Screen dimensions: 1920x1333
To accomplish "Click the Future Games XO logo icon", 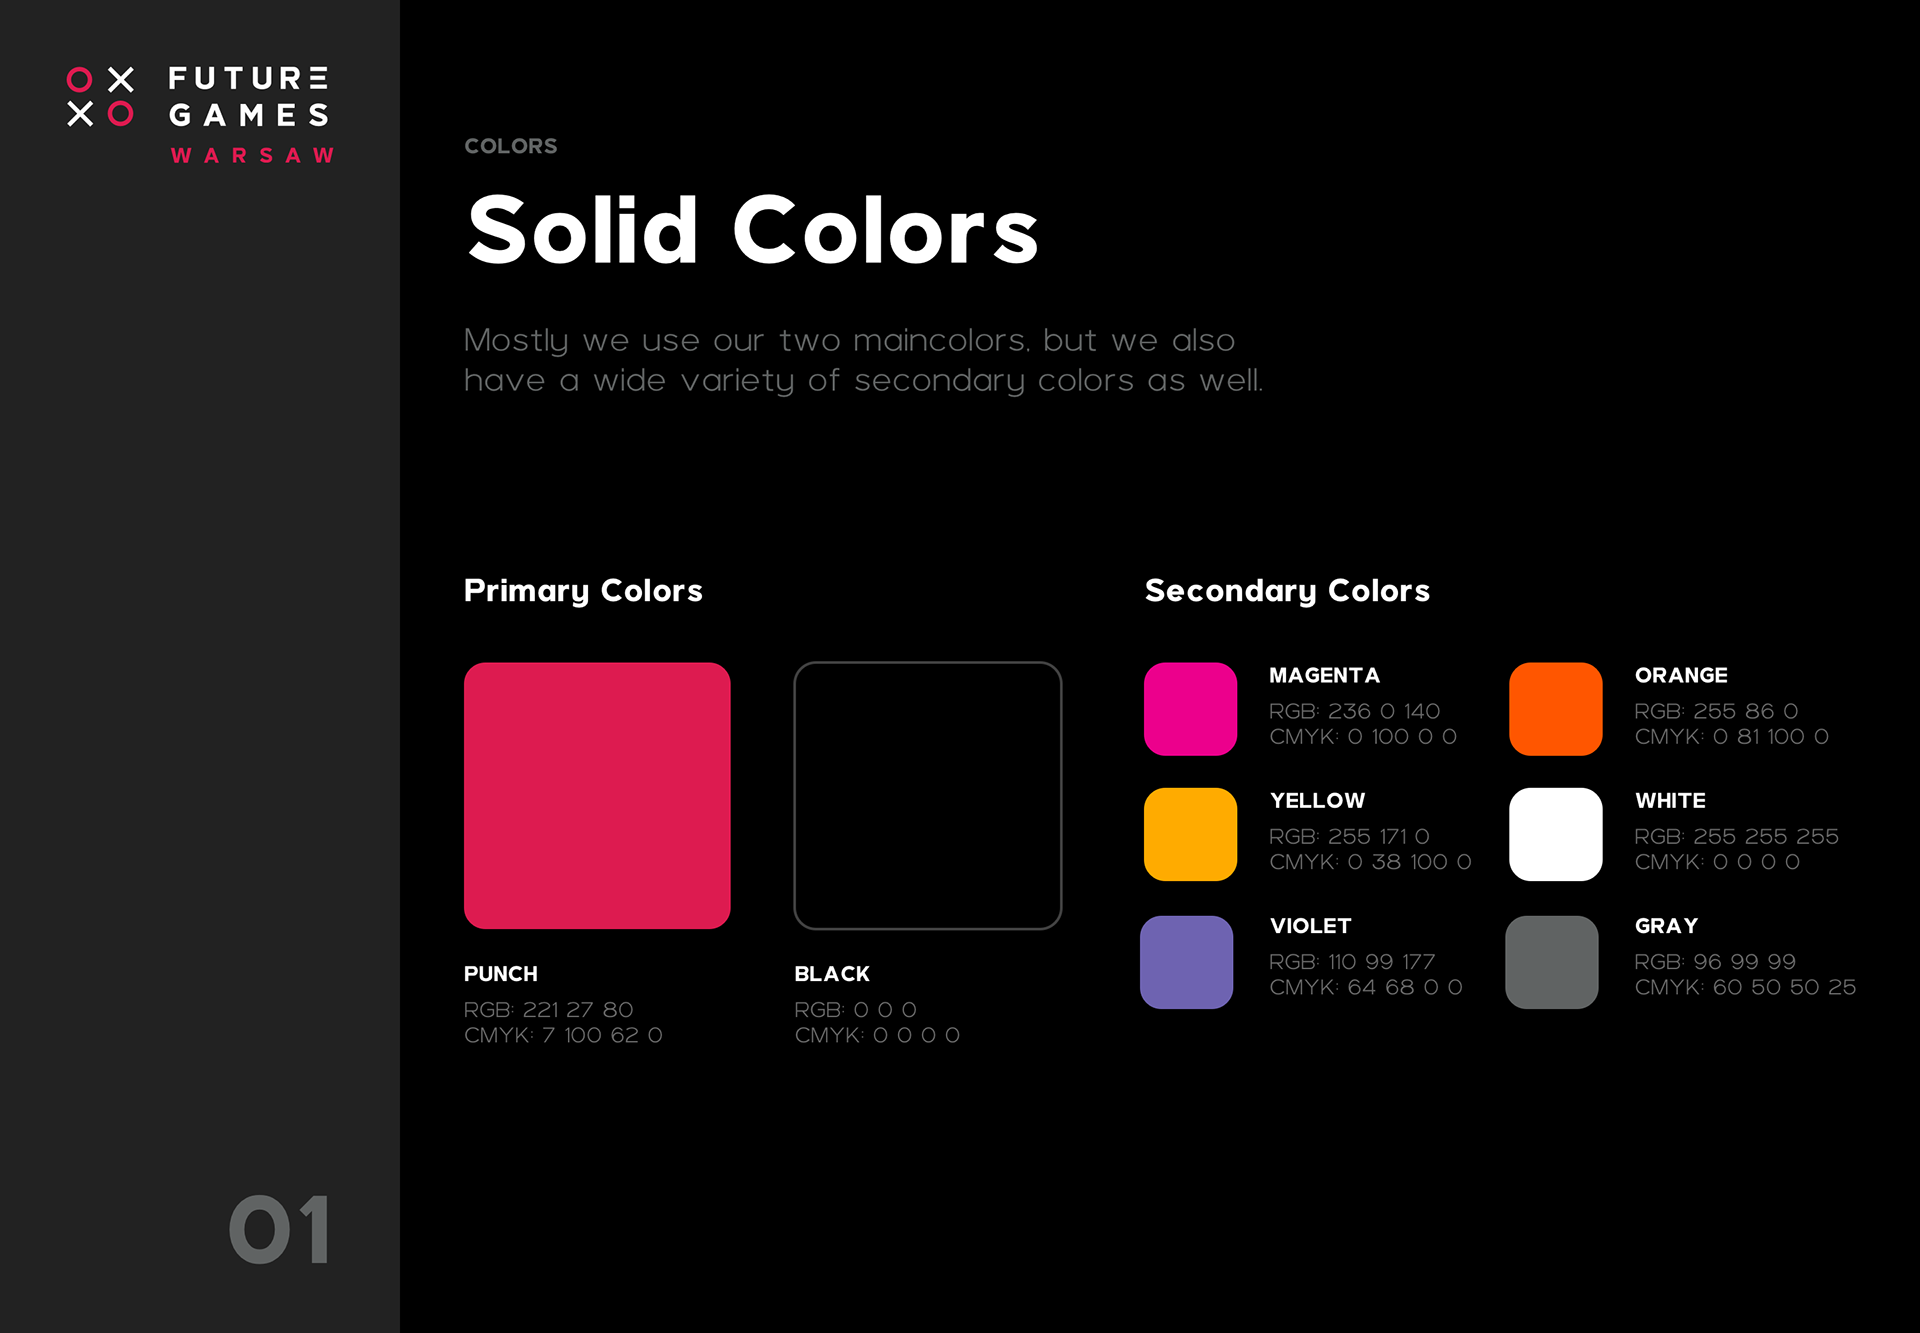I will coord(100,97).
